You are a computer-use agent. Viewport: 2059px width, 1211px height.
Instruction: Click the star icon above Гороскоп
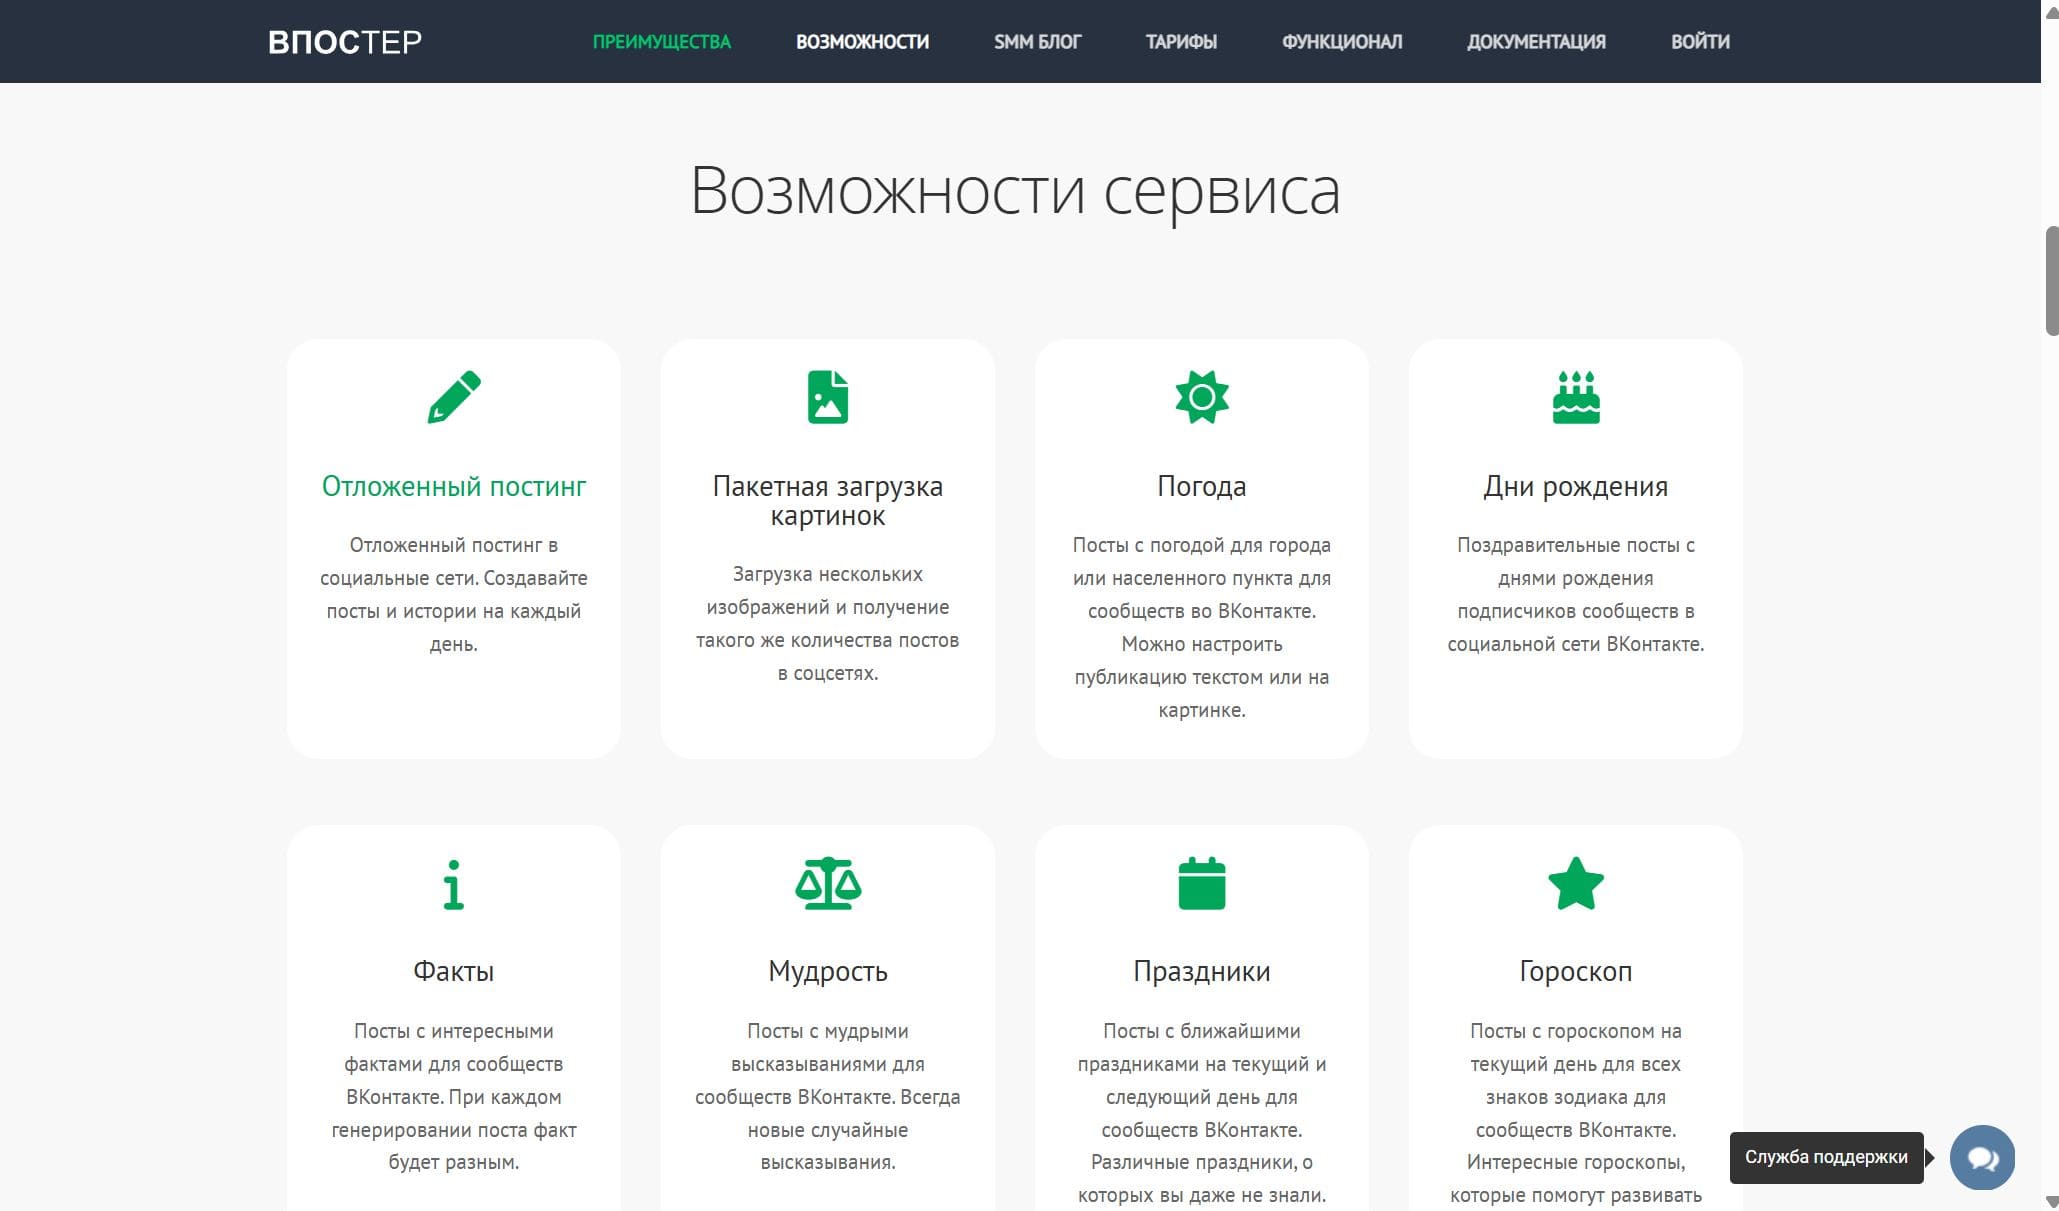[x=1575, y=884]
